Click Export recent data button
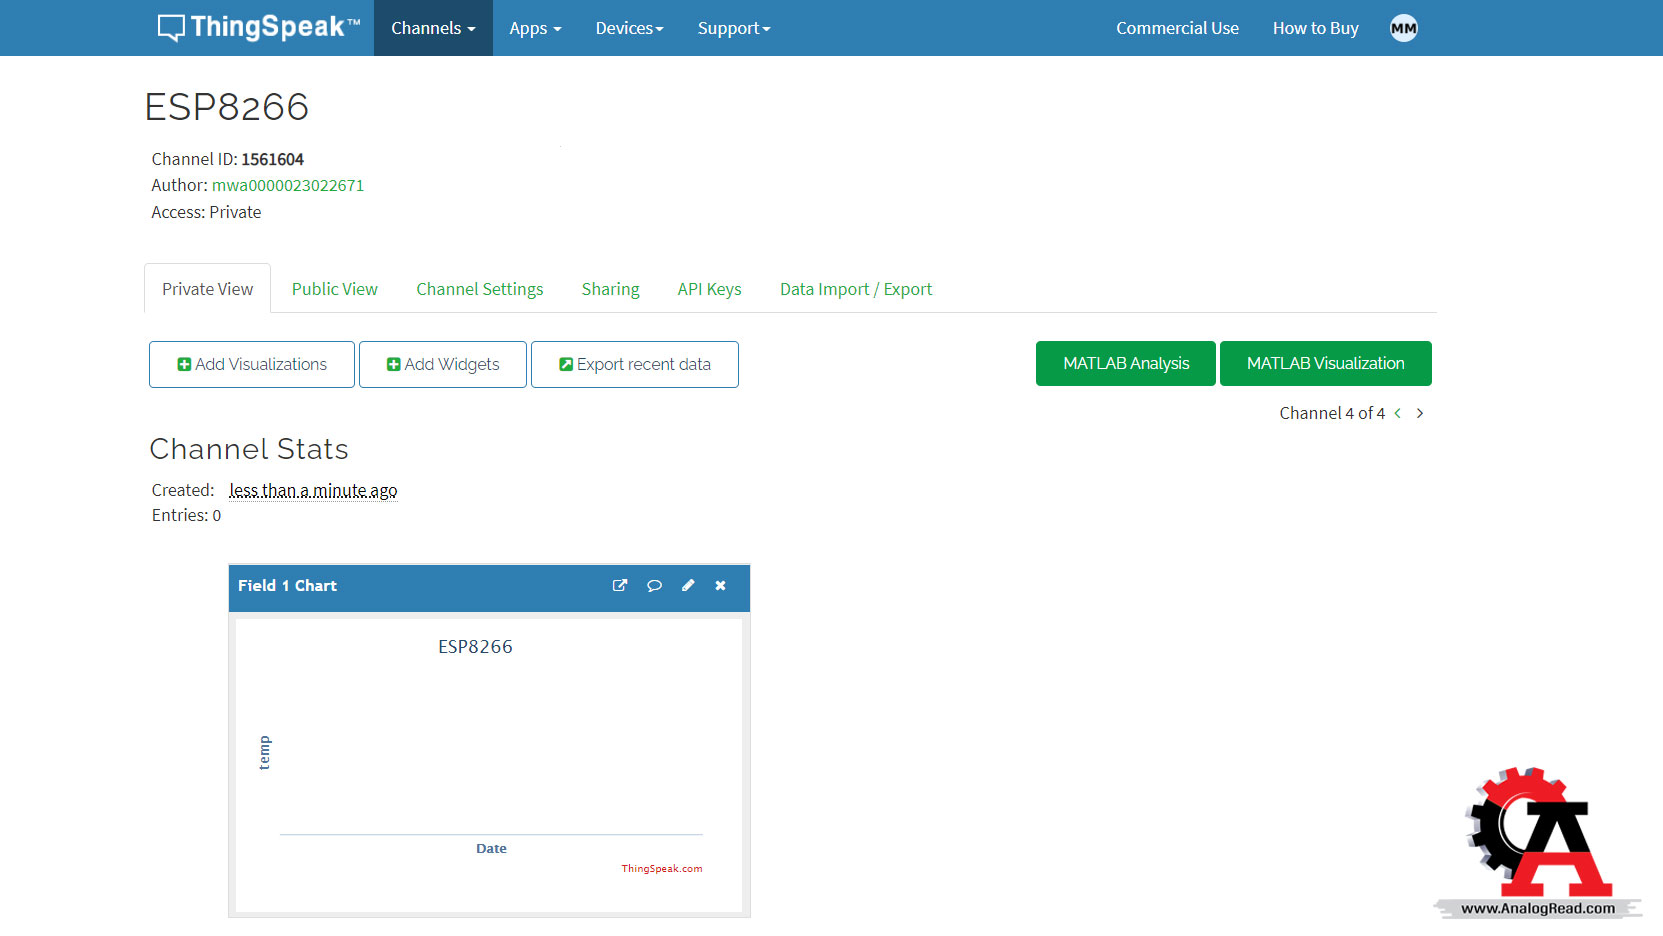 click(635, 364)
